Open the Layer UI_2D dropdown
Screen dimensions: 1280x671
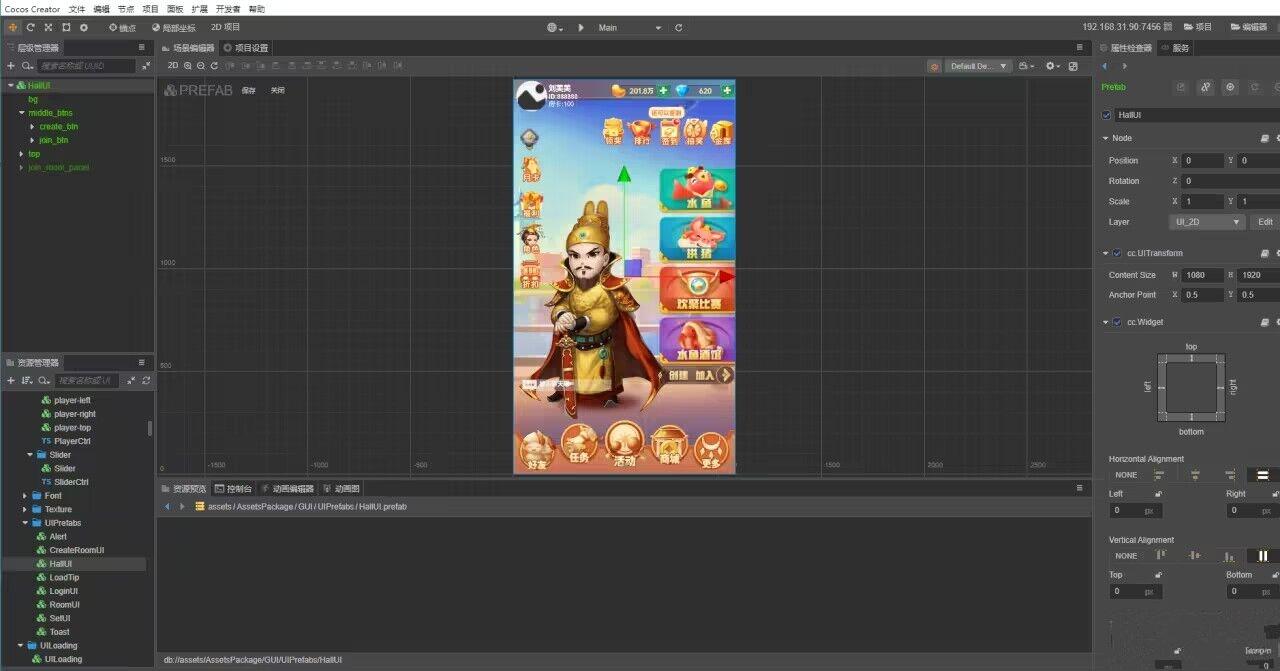[1207, 222]
